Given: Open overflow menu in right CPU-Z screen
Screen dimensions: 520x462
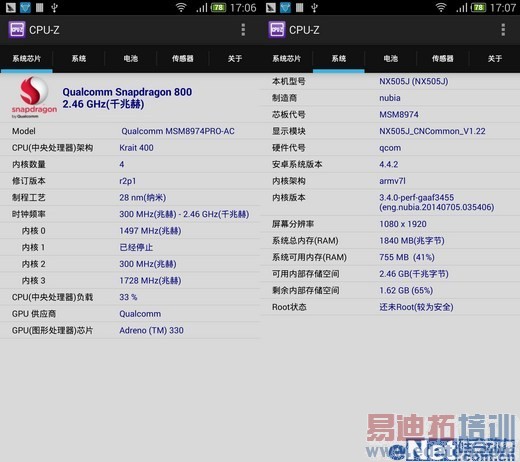Looking at the screenshot, I should pyautogui.click(x=503, y=30).
